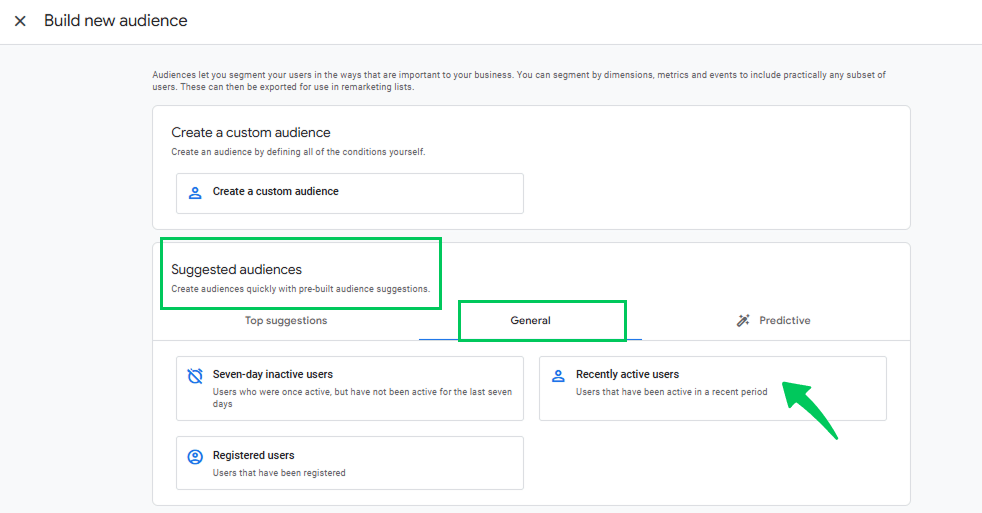982x513 pixels.
Task: Click the Build new audience page title
Action: (115, 21)
